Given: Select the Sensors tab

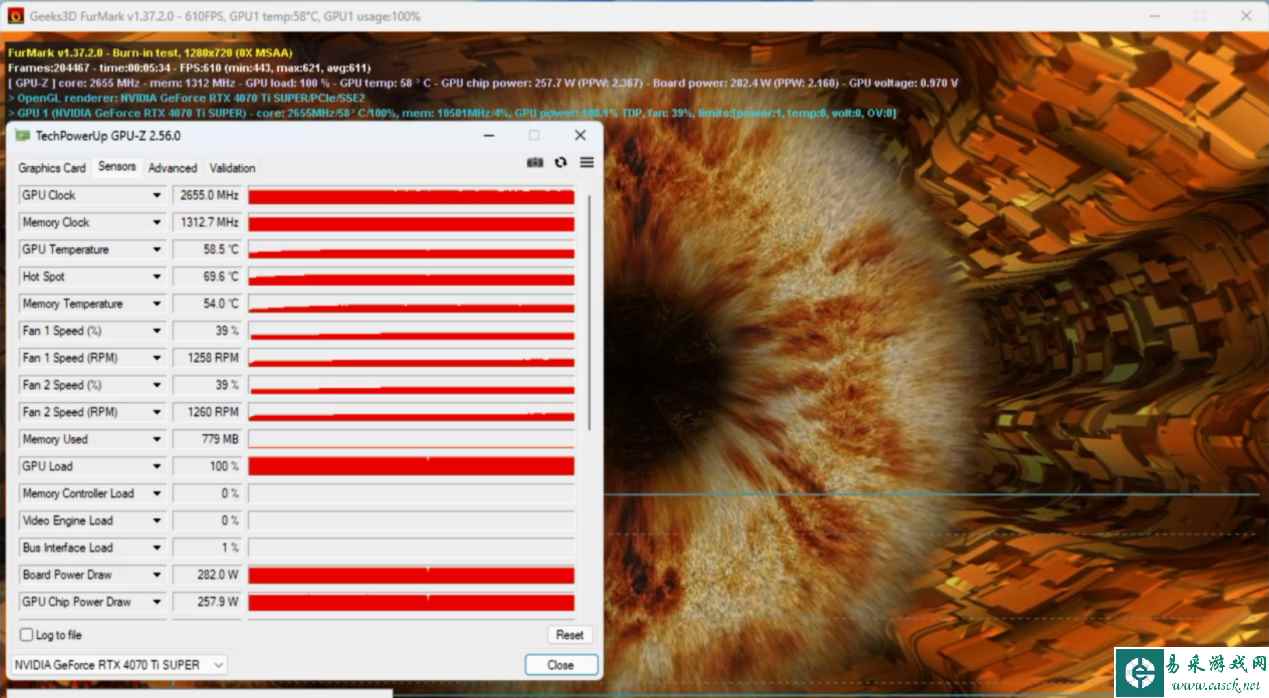Looking at the screenshot, I should pyautogui.click(x=117, y=167).
